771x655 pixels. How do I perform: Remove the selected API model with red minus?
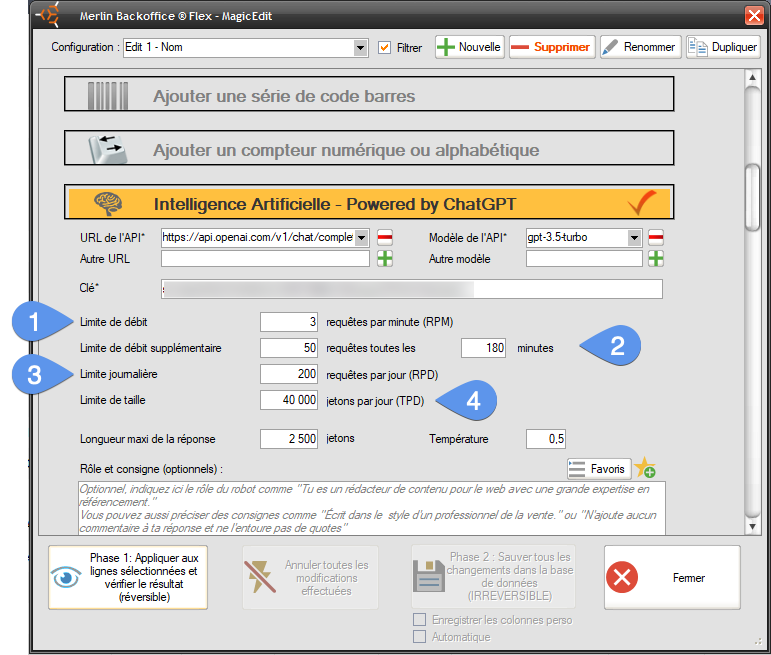(x=655, y=238)
